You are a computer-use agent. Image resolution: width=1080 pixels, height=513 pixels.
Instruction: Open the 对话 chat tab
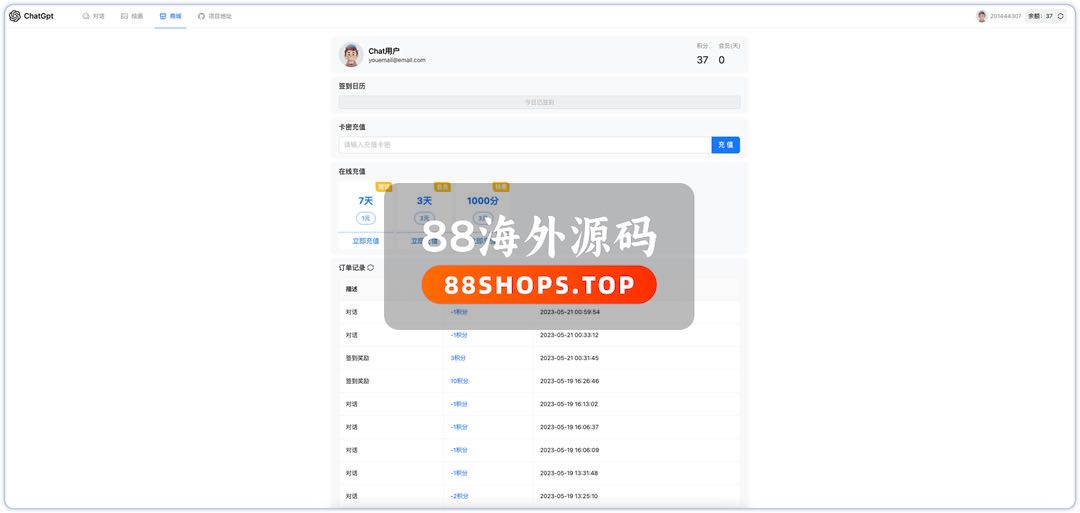[x=93, y=16]
